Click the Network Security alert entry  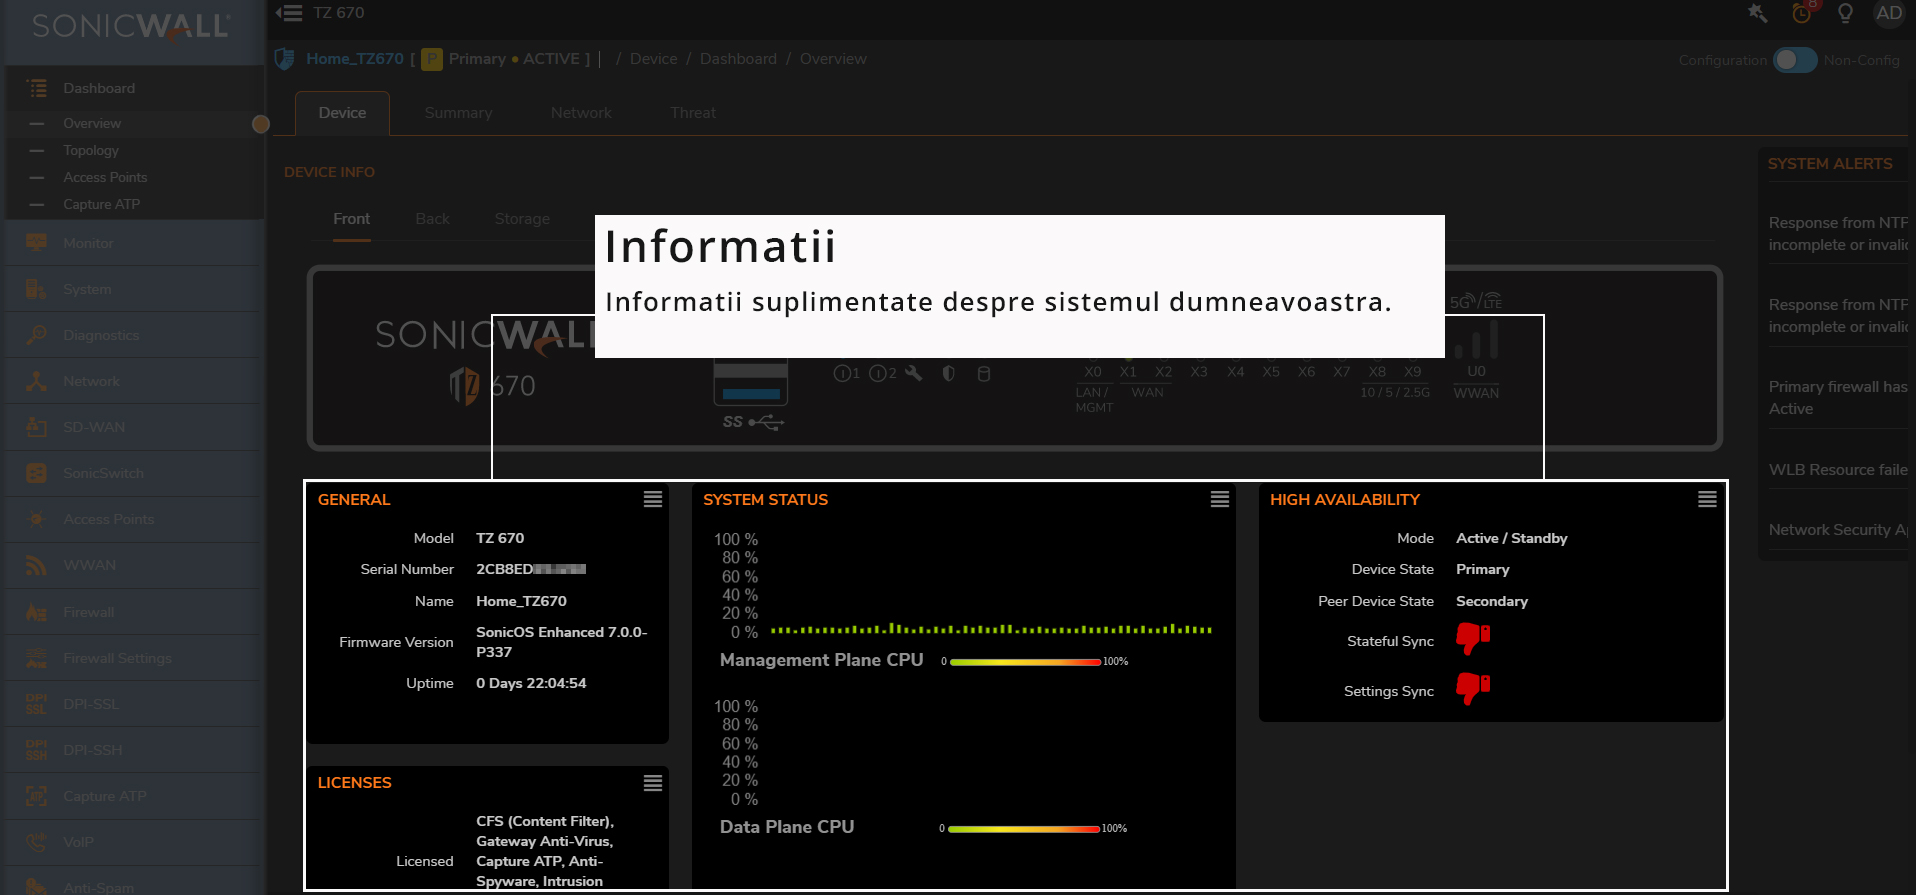pyautogui.click(x=1838, y=530)
